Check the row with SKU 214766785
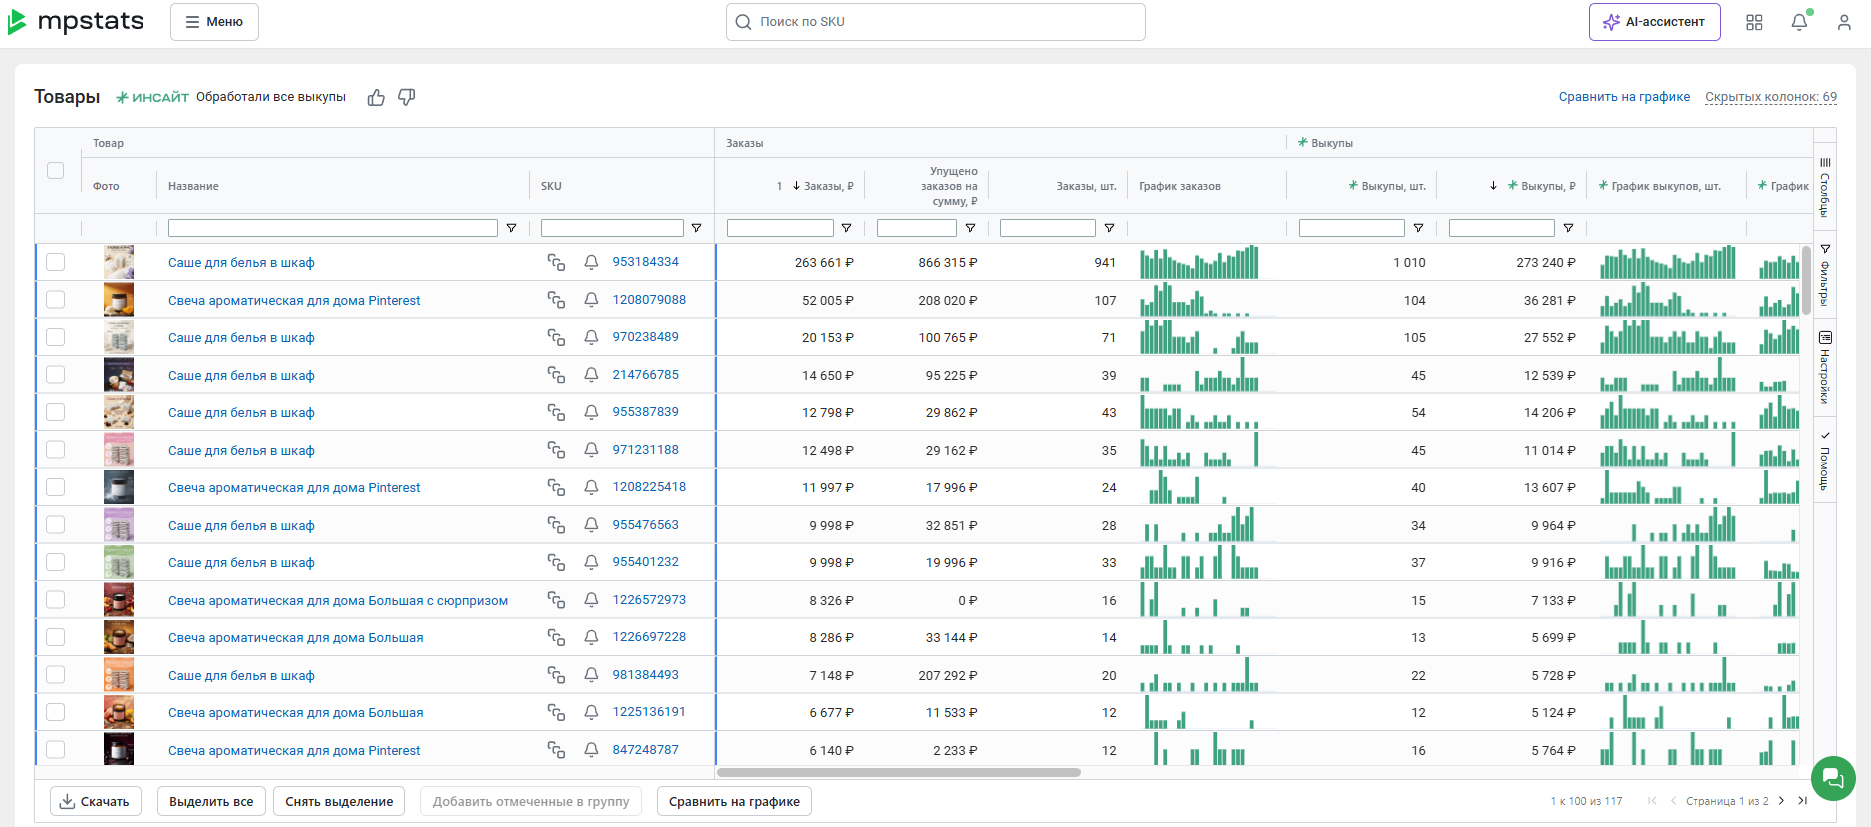The width and height of the screenshot is (1871, 827). click(x=56, y=375)
